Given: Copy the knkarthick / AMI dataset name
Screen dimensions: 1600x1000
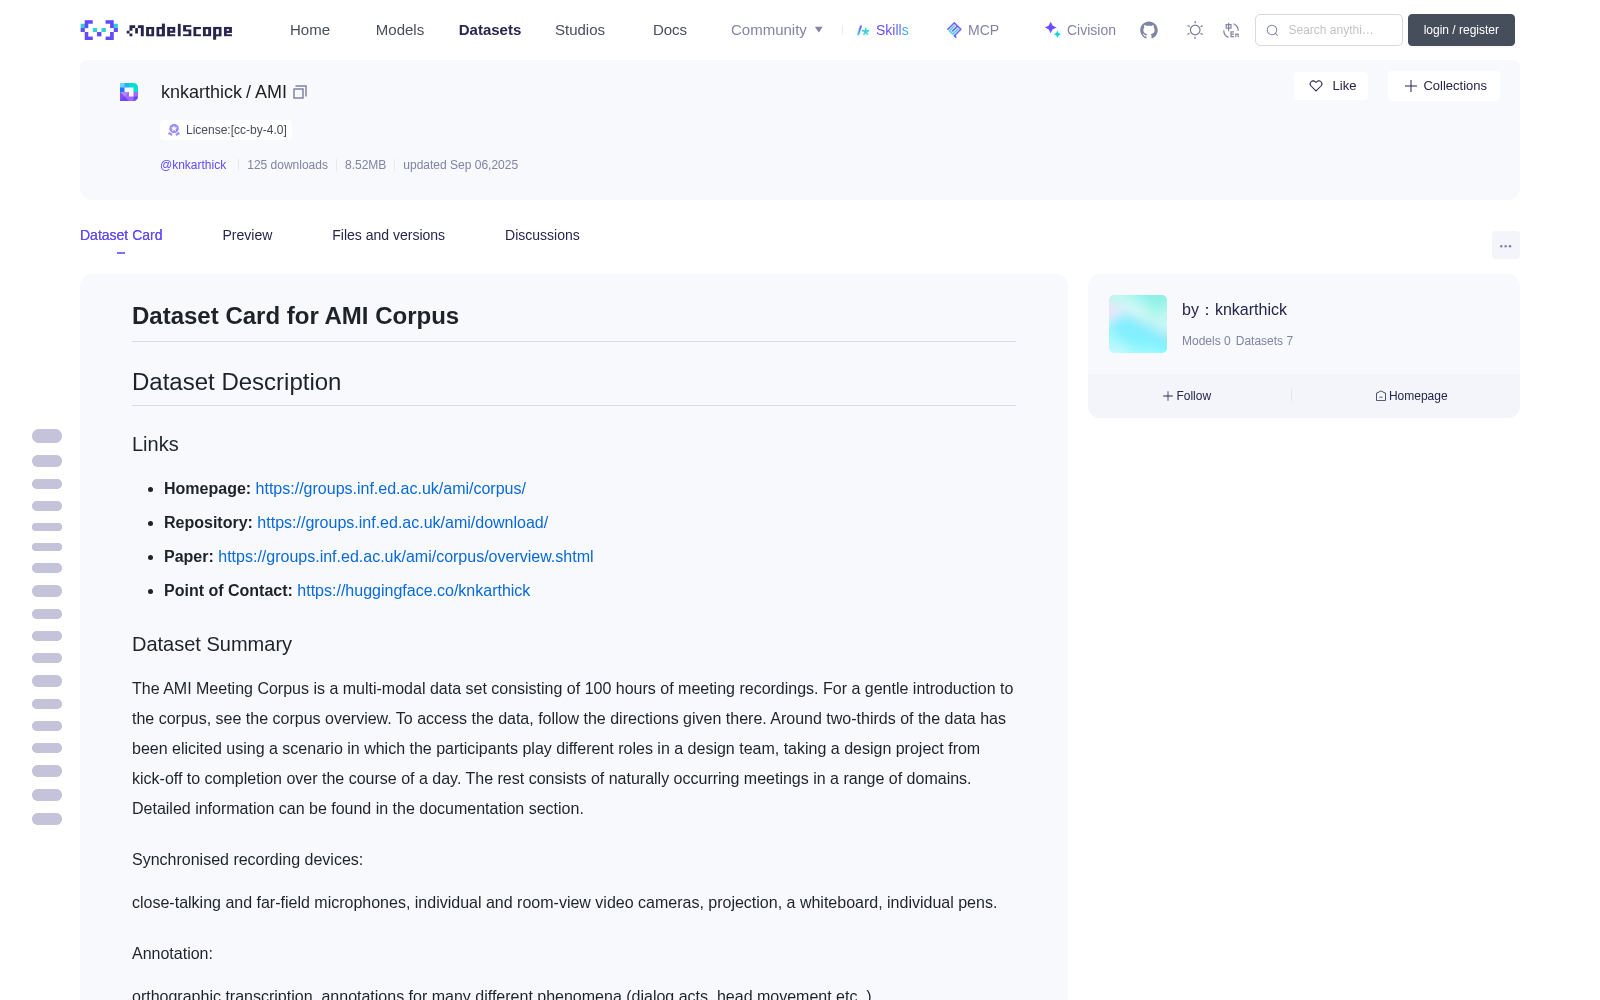Looking at the screenshot, I should coord(300,92).
